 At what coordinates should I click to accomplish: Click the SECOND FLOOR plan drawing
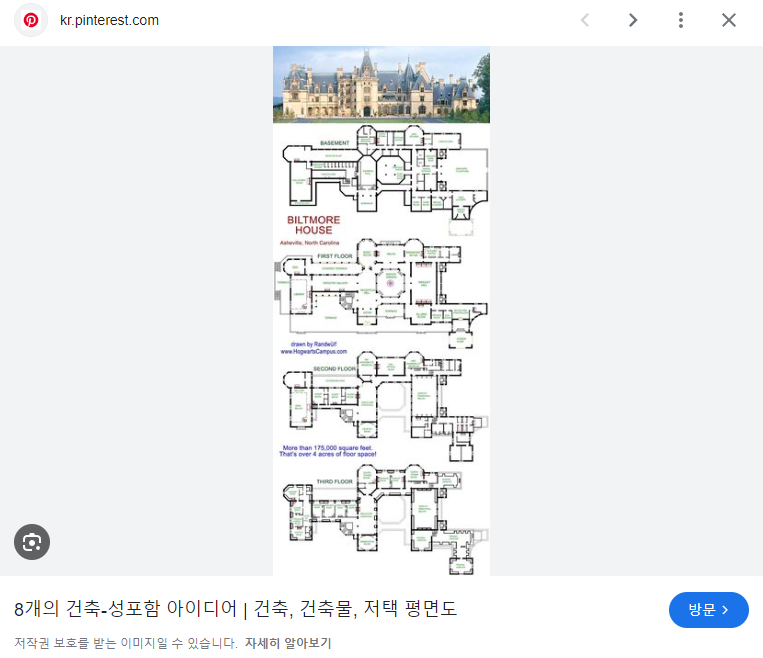coord(385,406)
